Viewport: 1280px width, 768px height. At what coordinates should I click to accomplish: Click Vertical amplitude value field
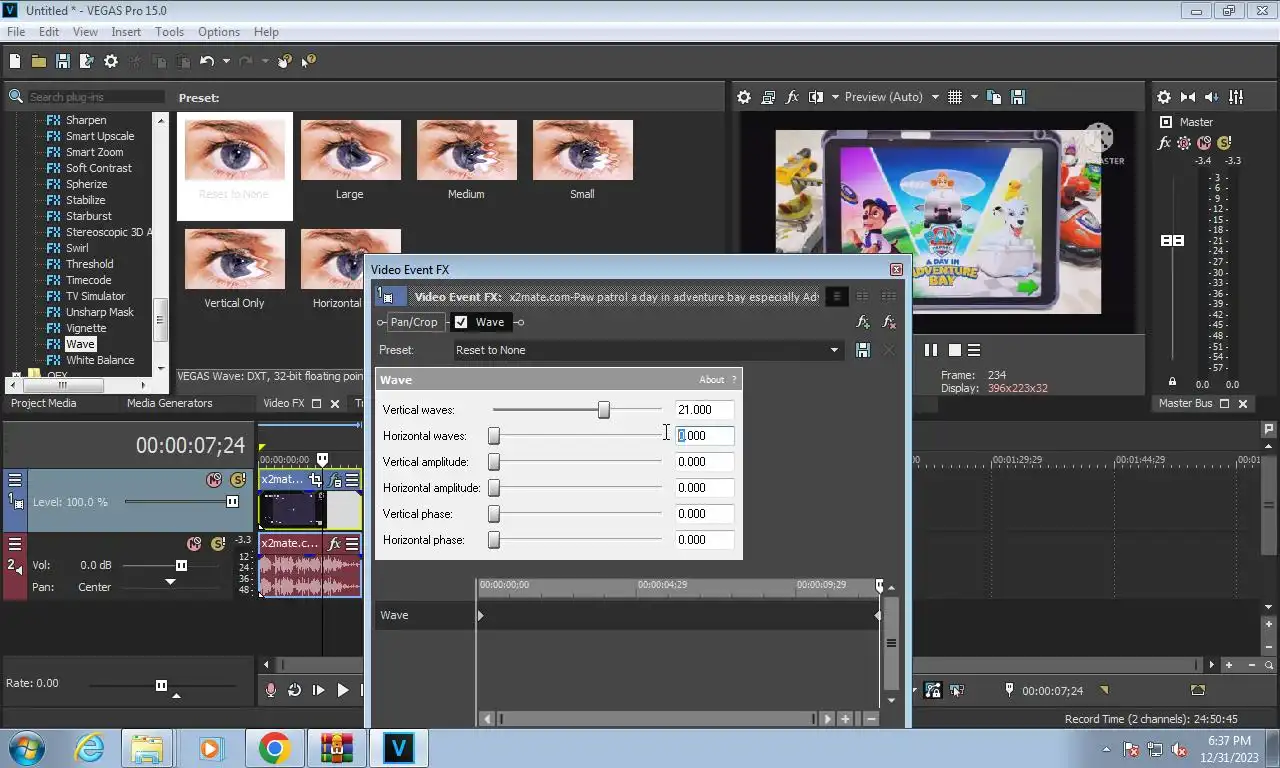(705, 462)
